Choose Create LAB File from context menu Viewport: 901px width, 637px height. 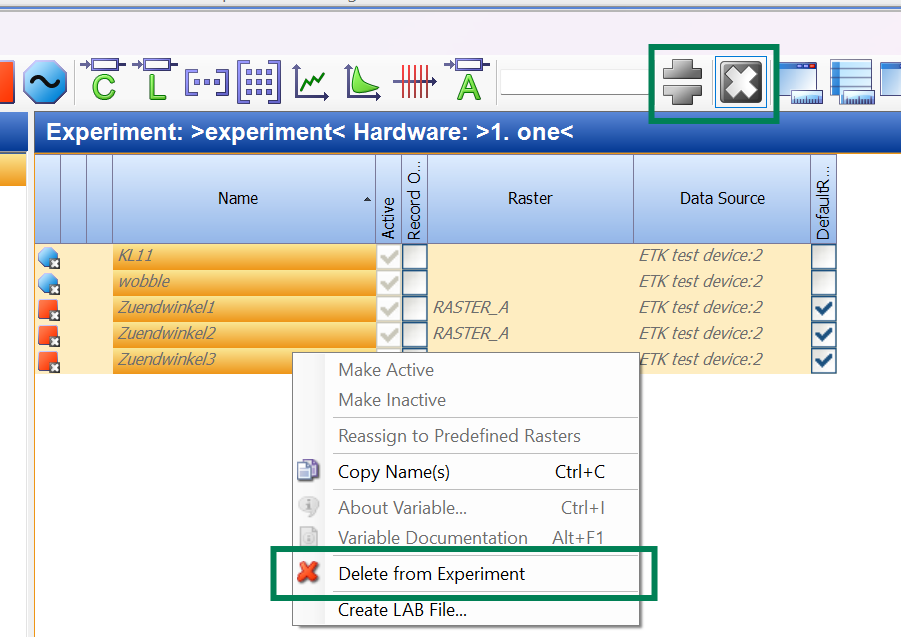point(402,609)
